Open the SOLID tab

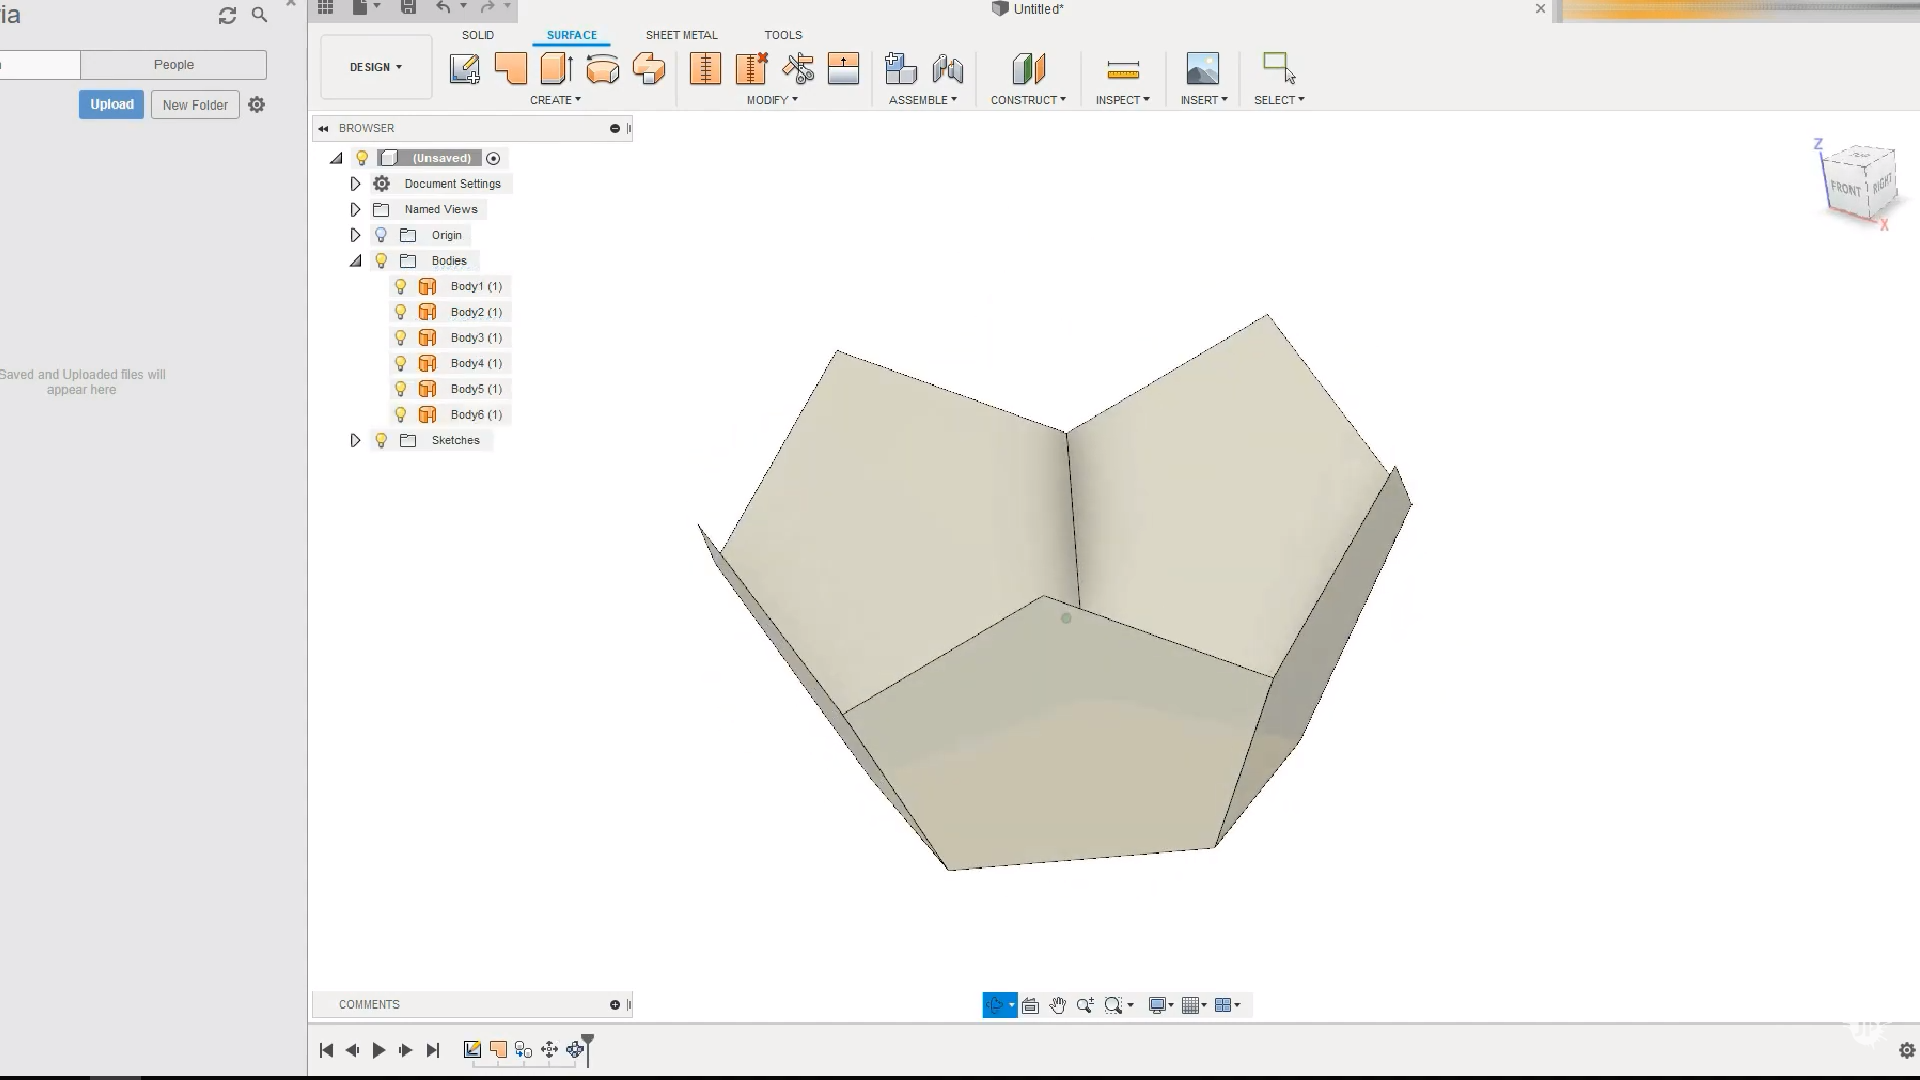477,35
